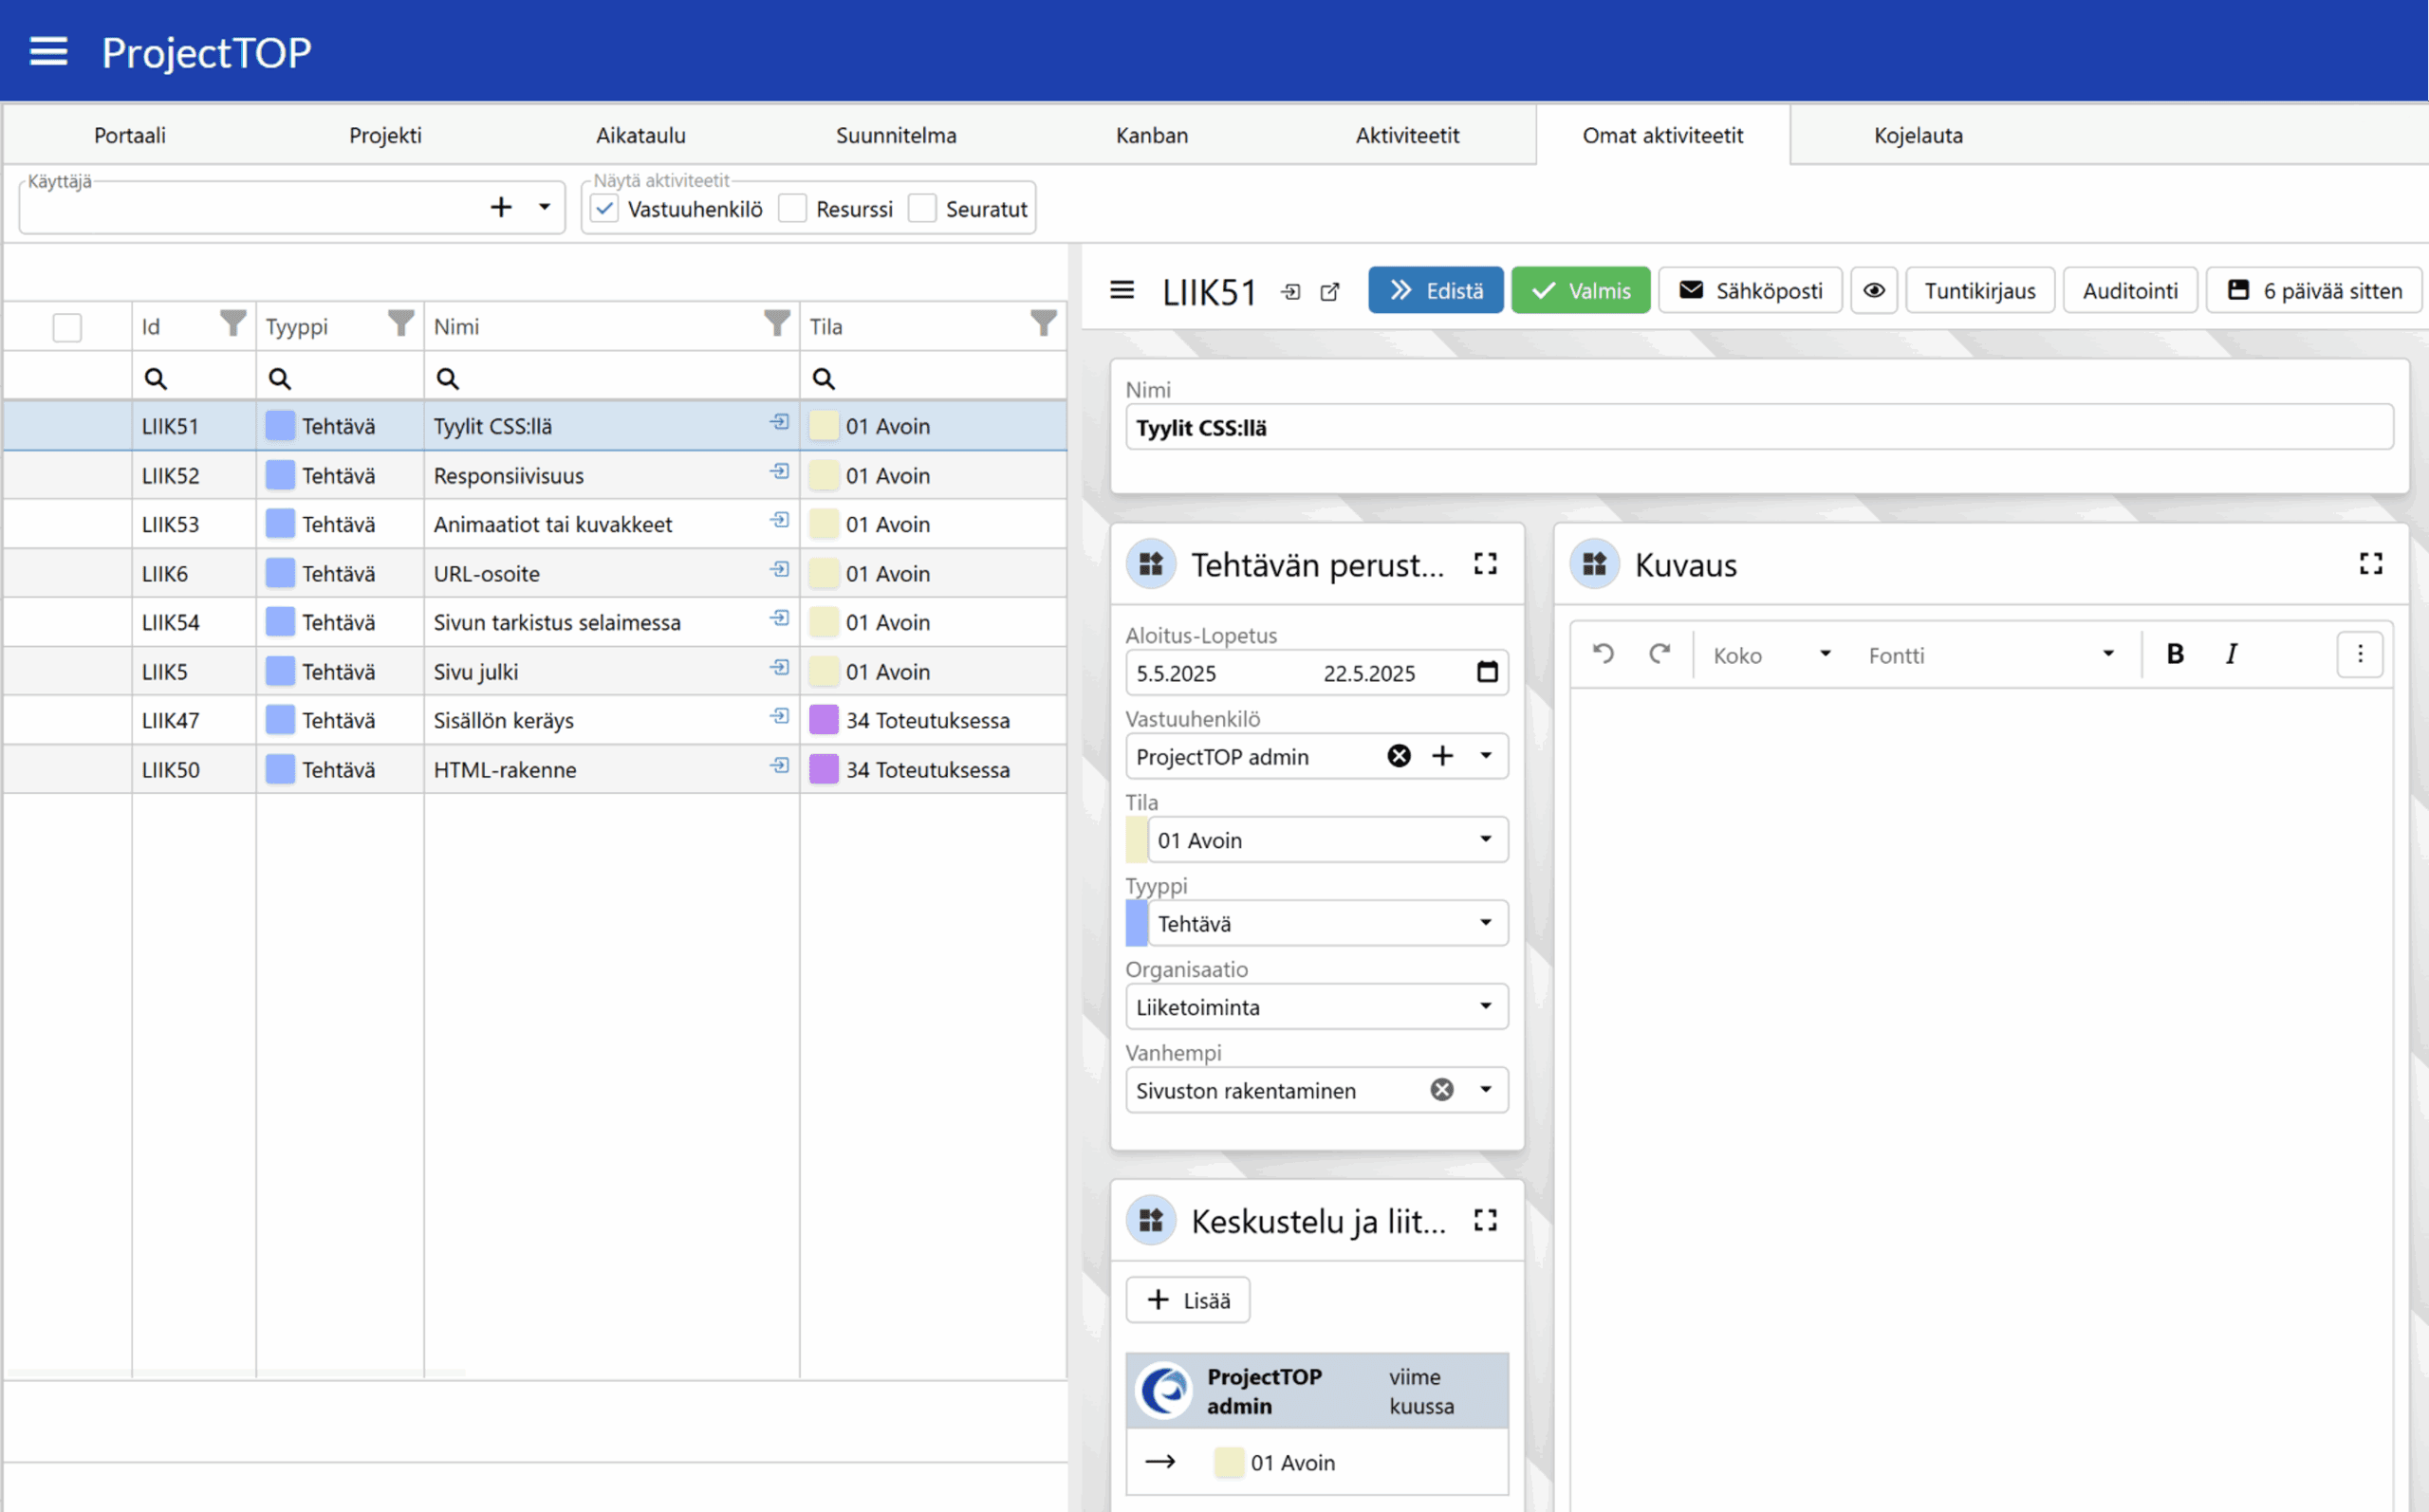
Task: Check the Seuratut checkbox
Action: (922, 209)
